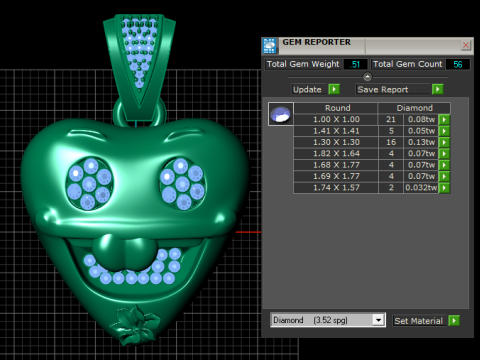The width and height of the screenshot is (480, 360).
Task: Select the 1.74 X 1.57 size cell
Action: click(336, 187)
